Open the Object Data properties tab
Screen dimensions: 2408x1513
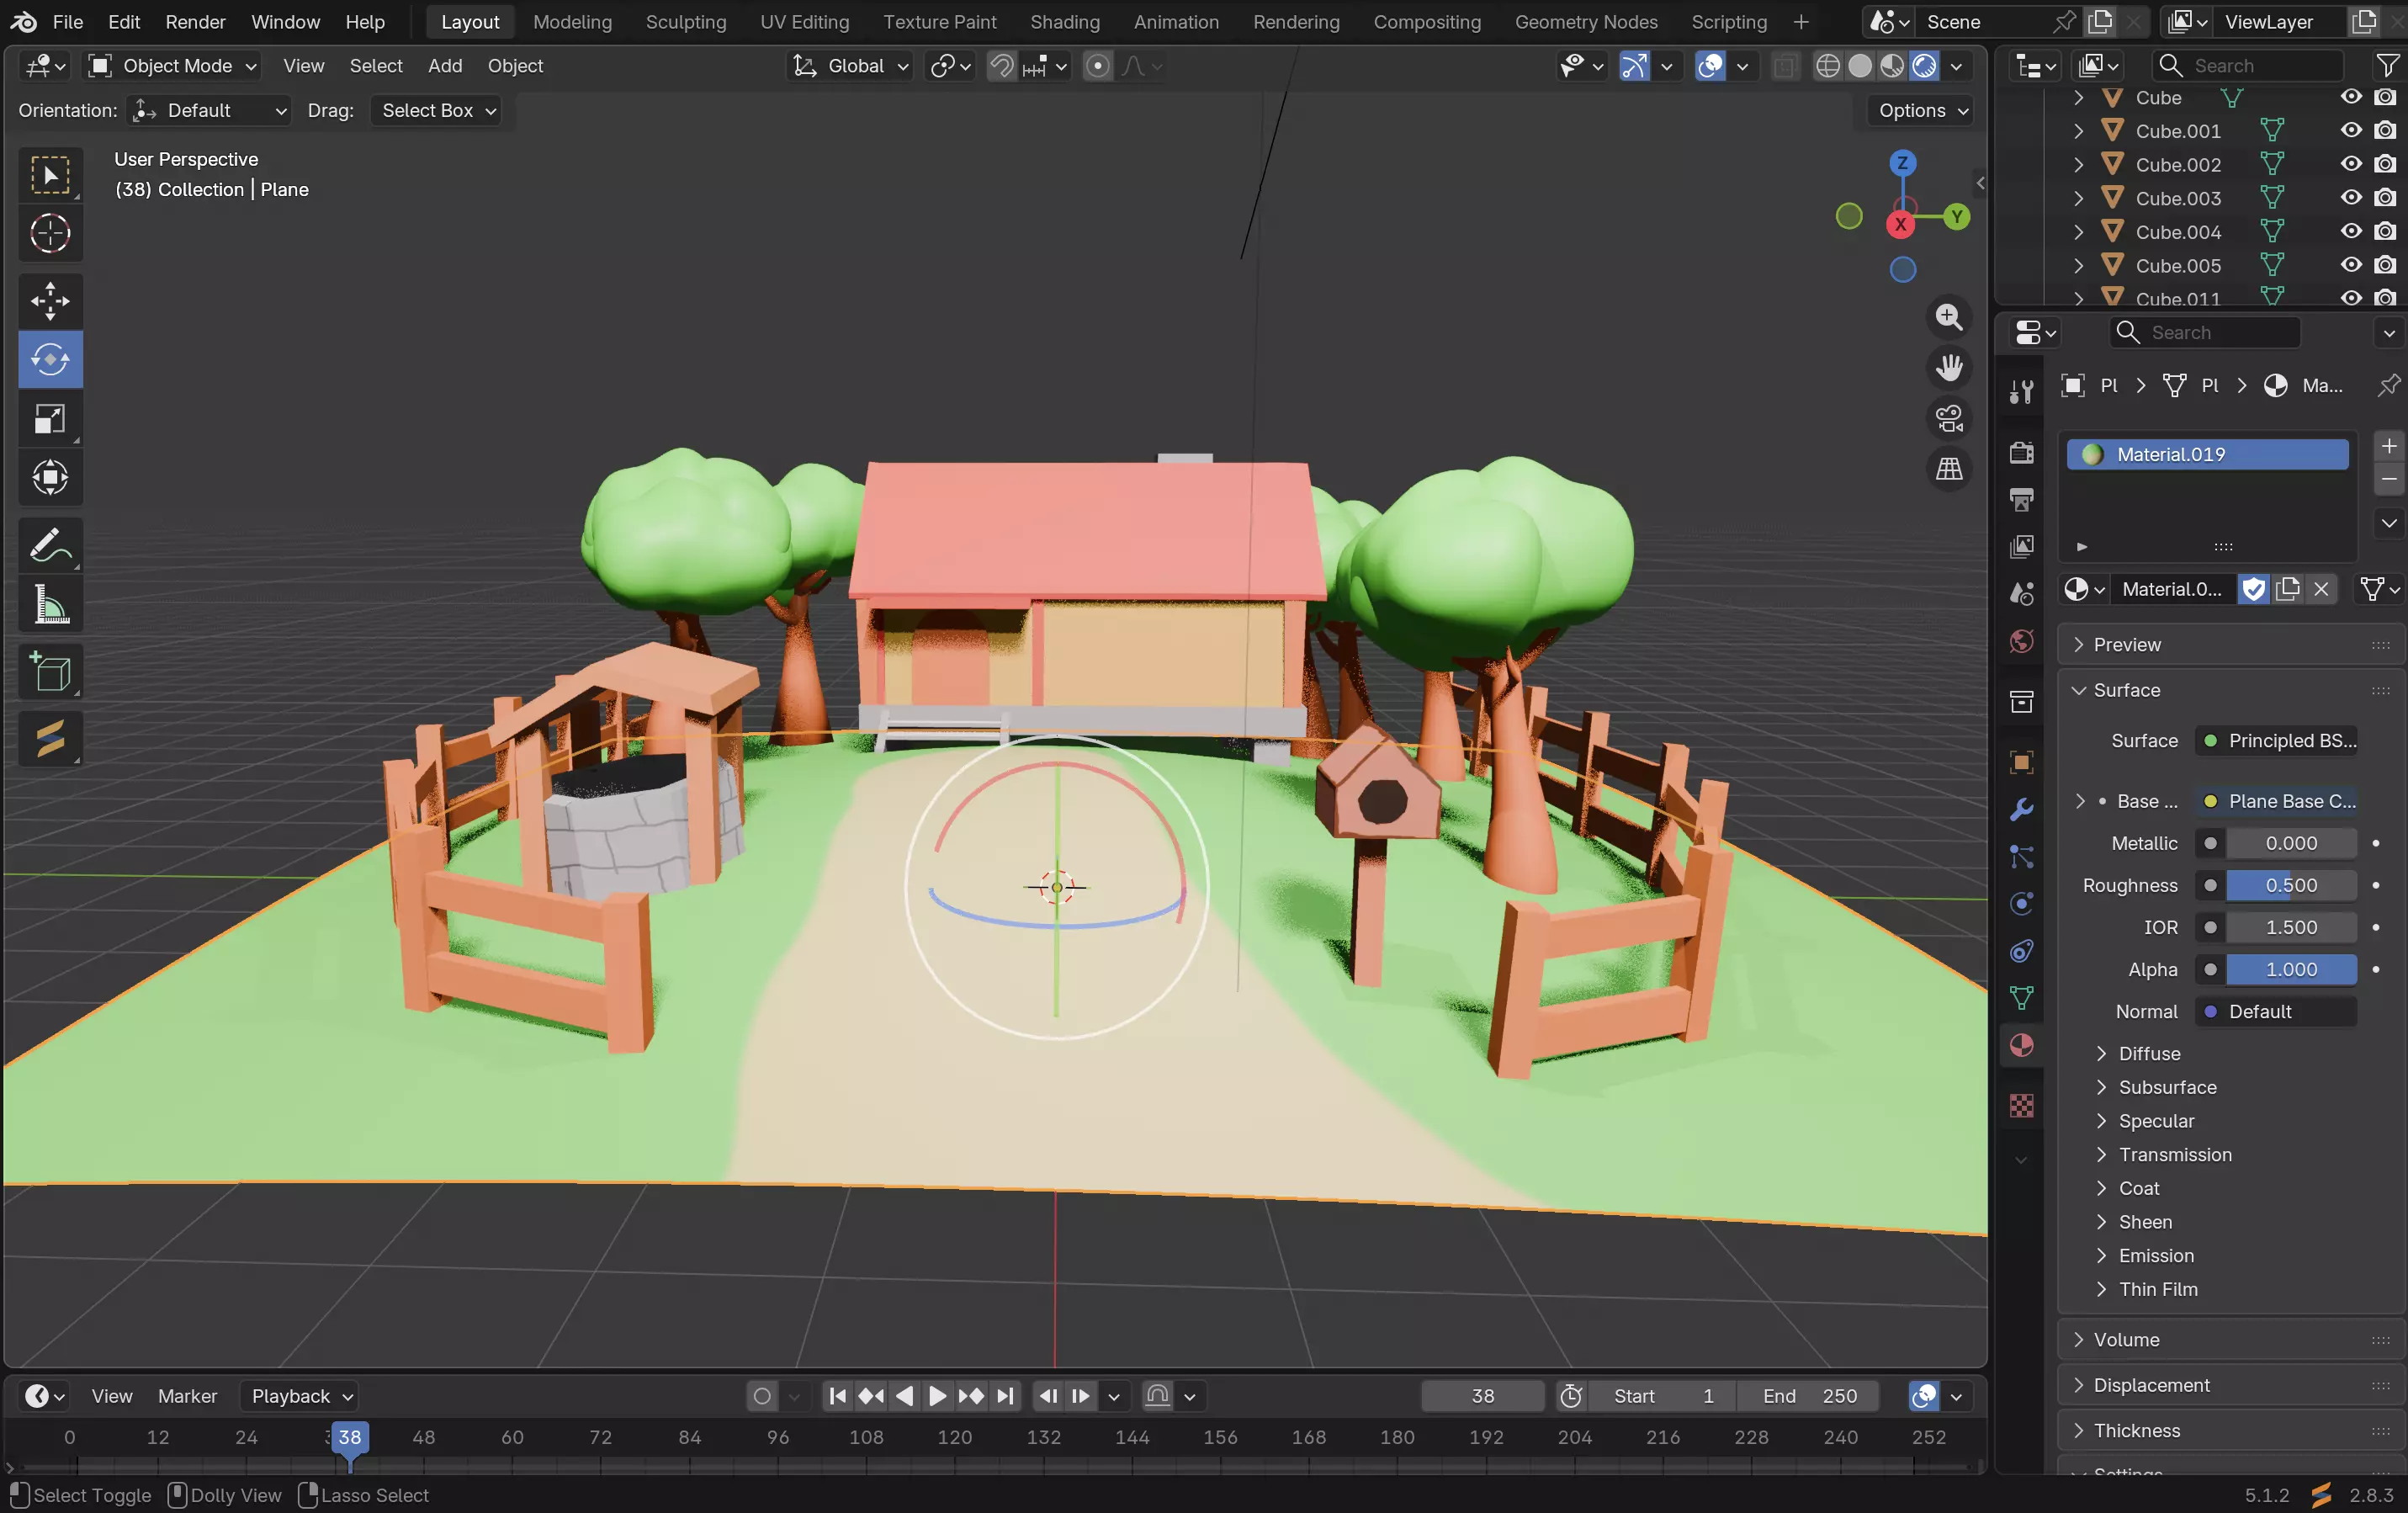(2021, 998)
